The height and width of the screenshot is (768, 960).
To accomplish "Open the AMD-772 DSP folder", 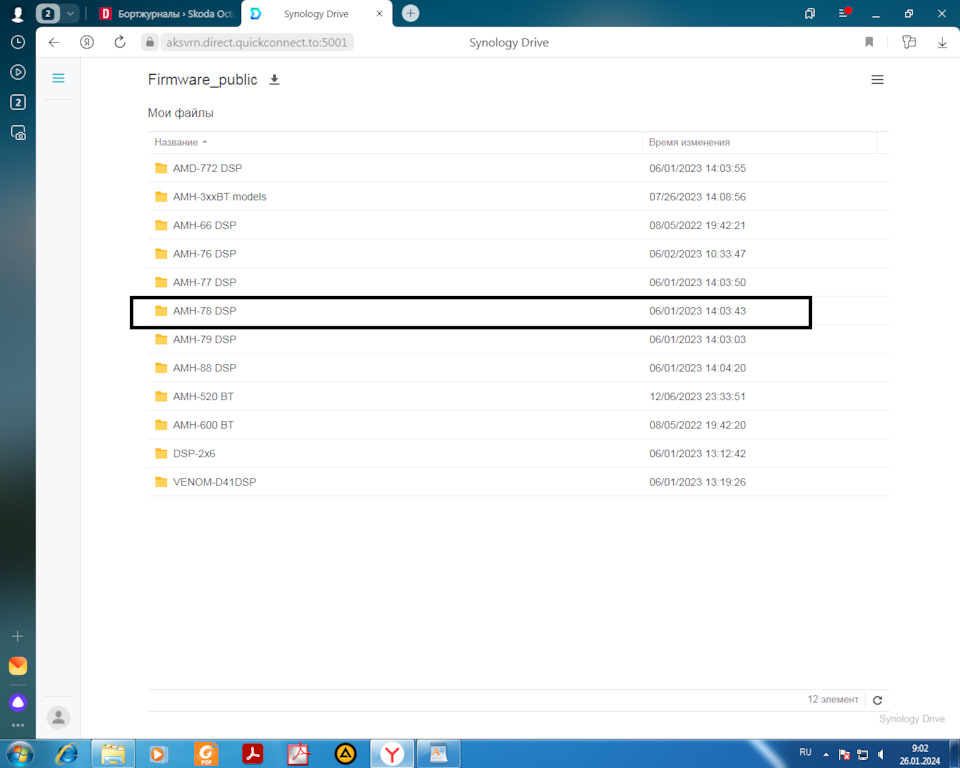I will click(x=208, y=168).
